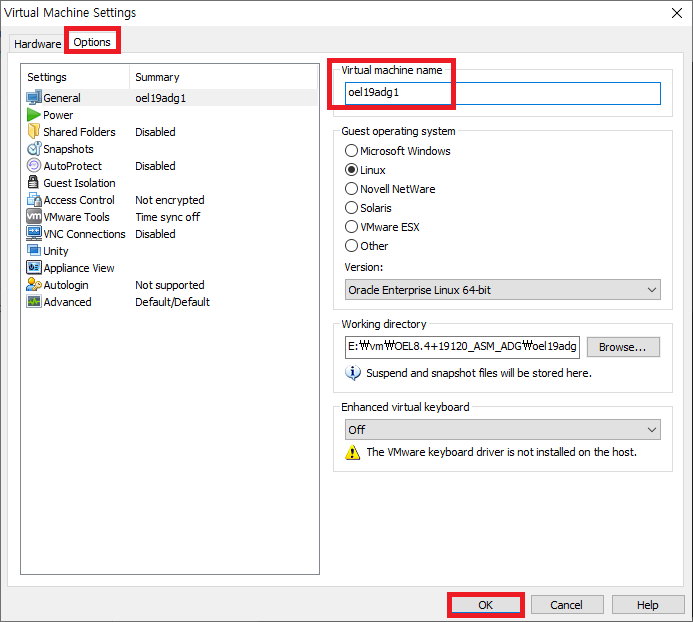Open Help for VM settings
This screenshot has height=622, width=693.
tap(647, 605)
